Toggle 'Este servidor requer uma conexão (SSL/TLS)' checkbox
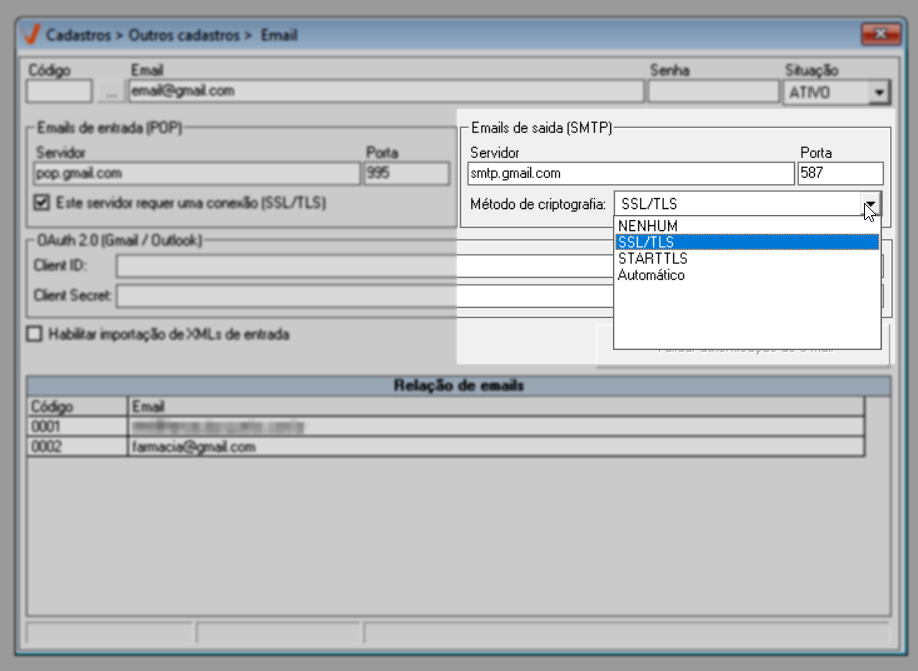The image size is (918, 671). [x=42, y=203]
